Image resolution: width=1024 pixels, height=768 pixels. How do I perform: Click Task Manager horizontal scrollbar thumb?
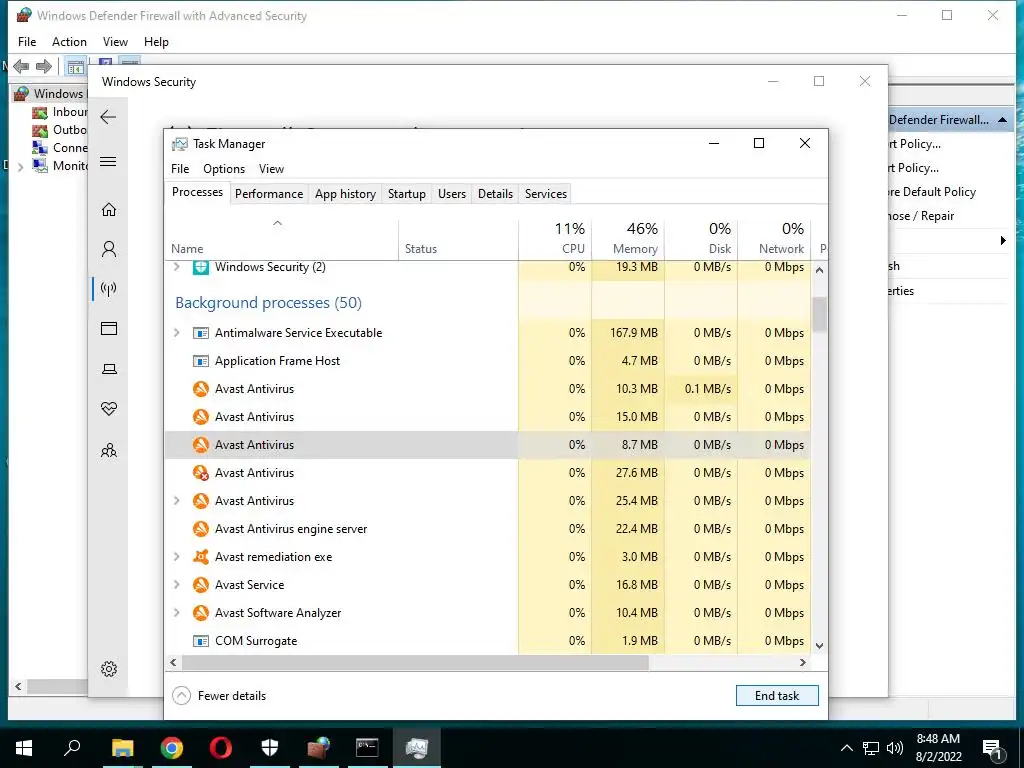[x=415, y=662]
